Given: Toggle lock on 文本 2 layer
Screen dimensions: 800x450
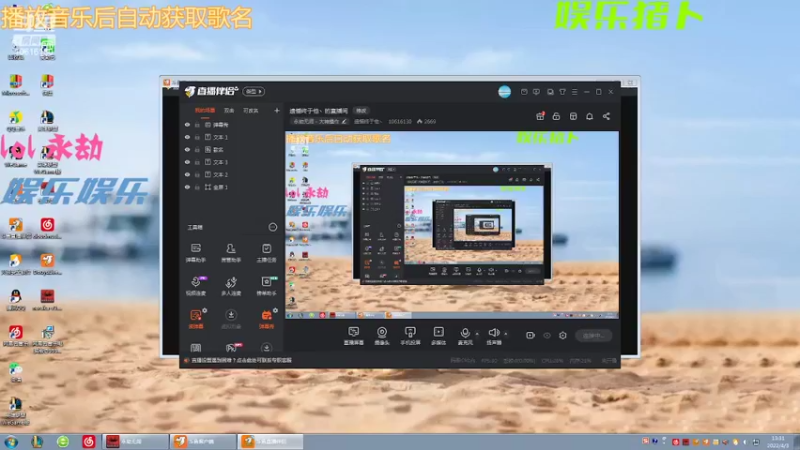Looking at the screenshot, I should pos(197,174).
